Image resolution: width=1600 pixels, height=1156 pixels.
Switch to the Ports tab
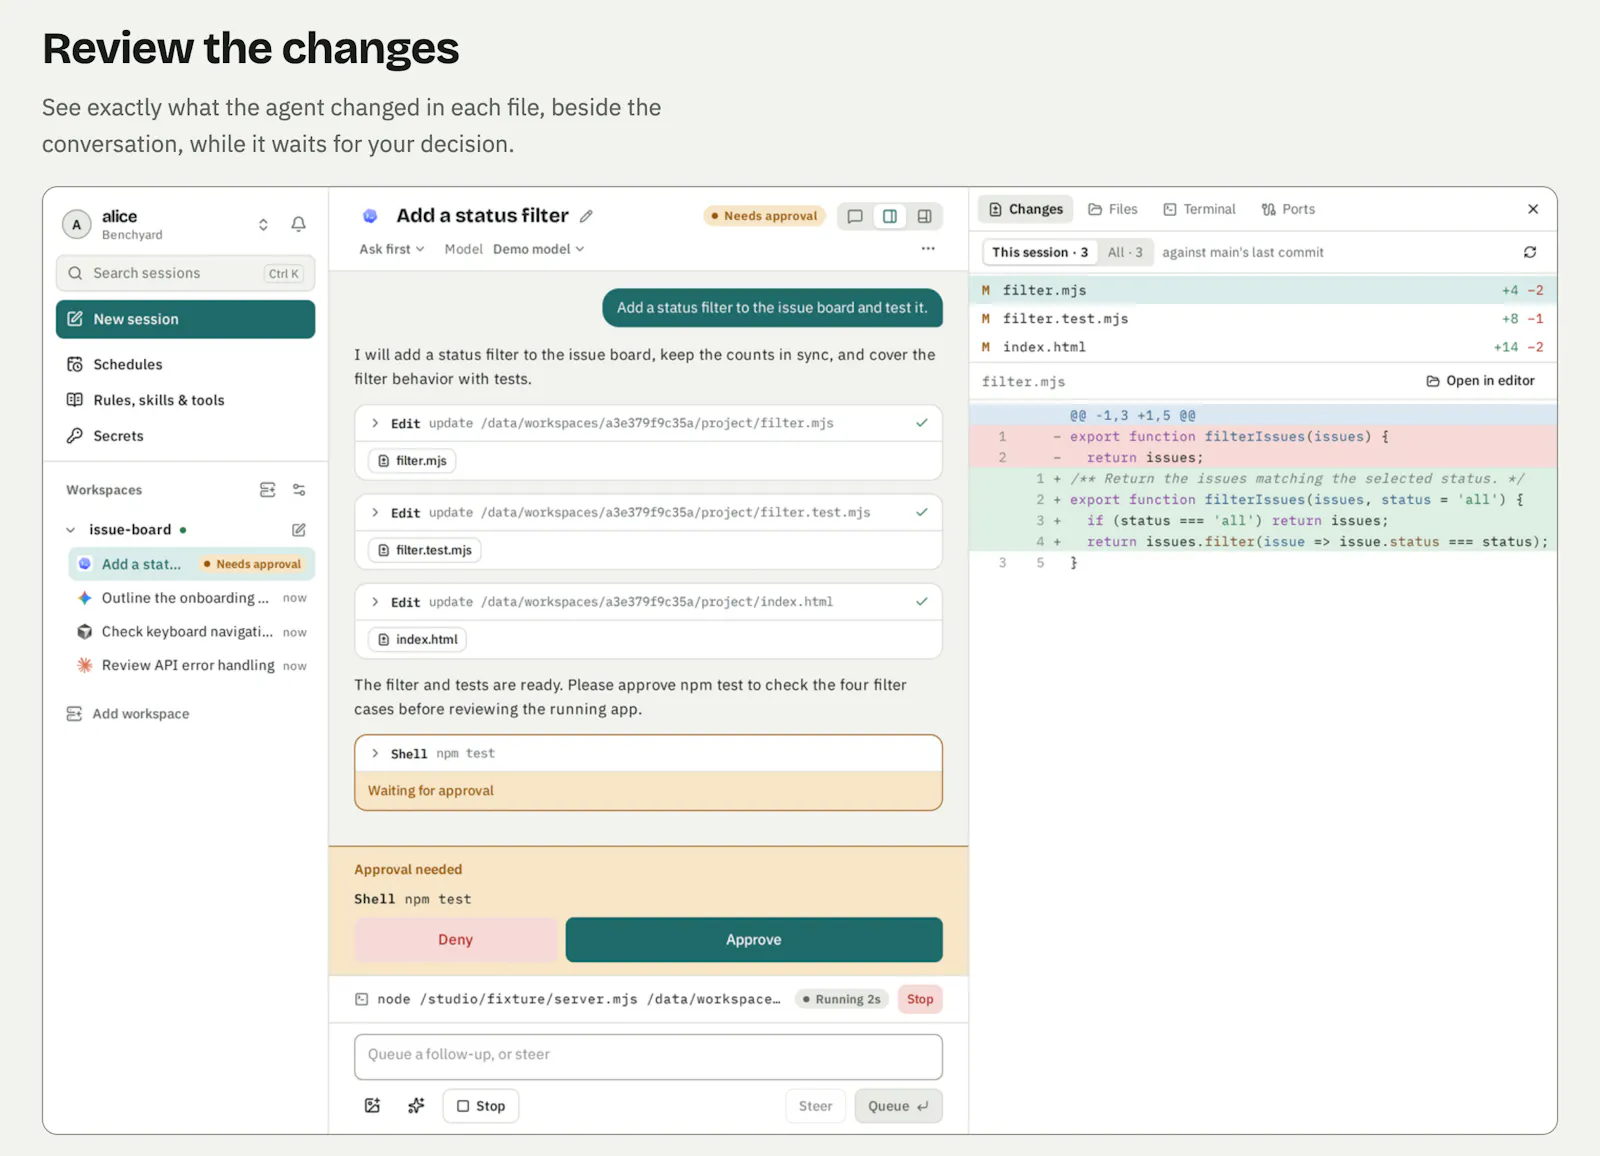pos(1288,209)
